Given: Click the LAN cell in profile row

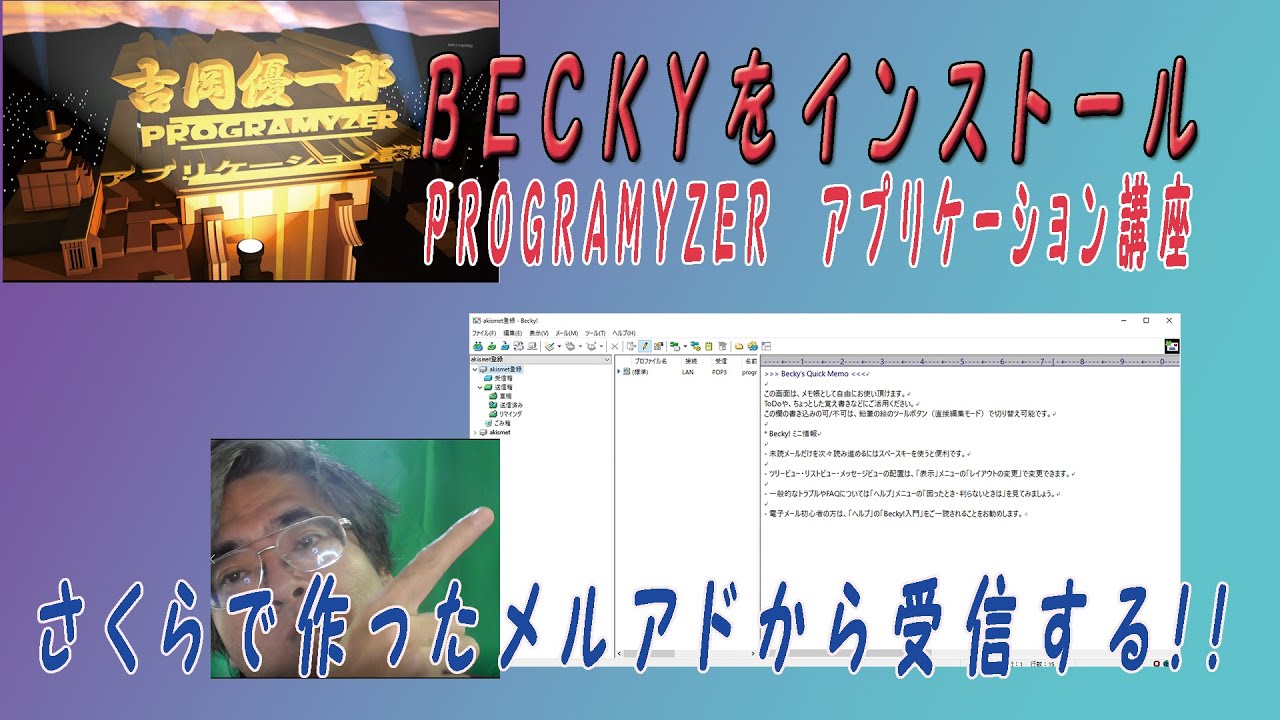Looking at the screenshot, I should [688, 372].
